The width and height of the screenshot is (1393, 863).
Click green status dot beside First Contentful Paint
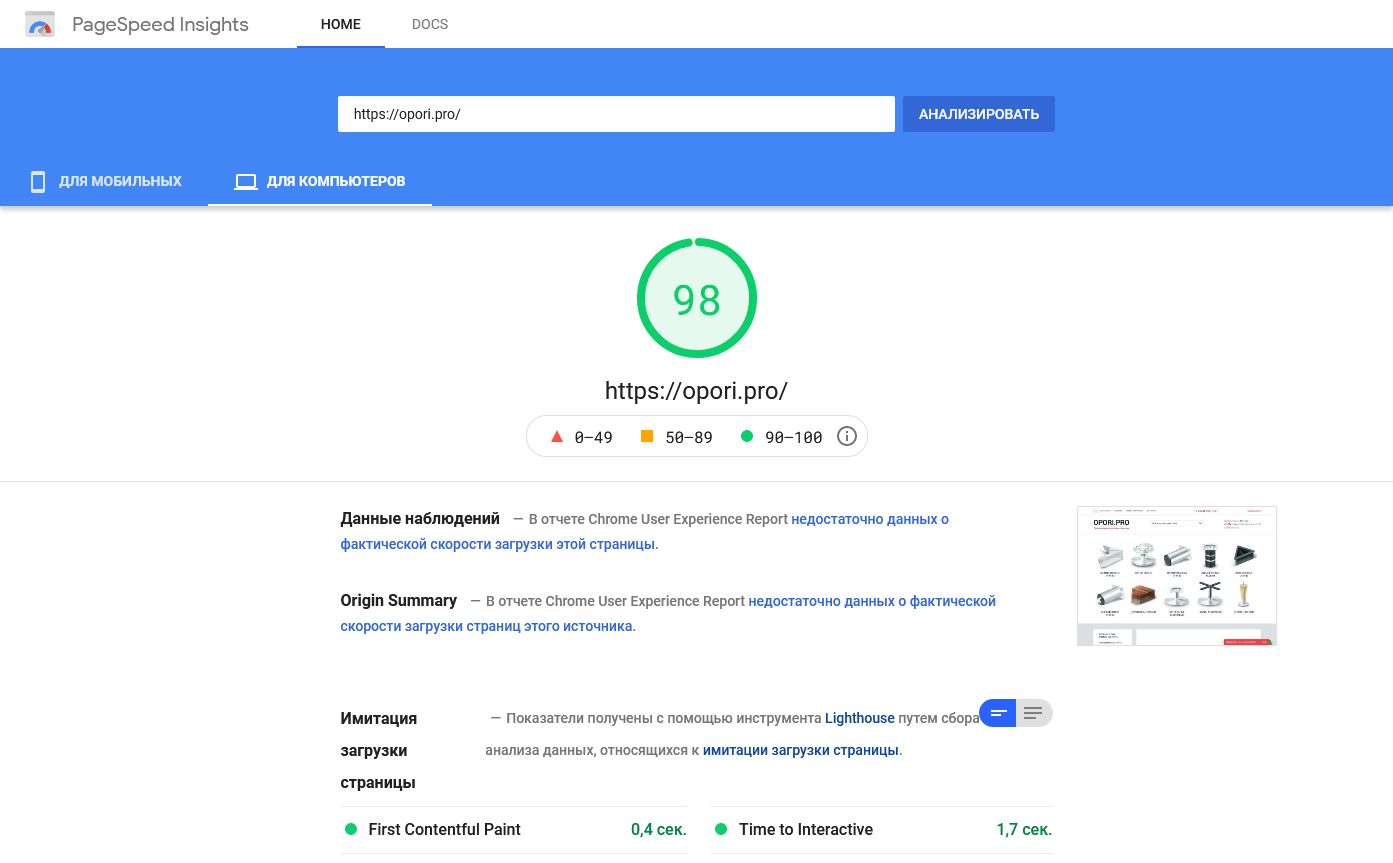point(351,829)
